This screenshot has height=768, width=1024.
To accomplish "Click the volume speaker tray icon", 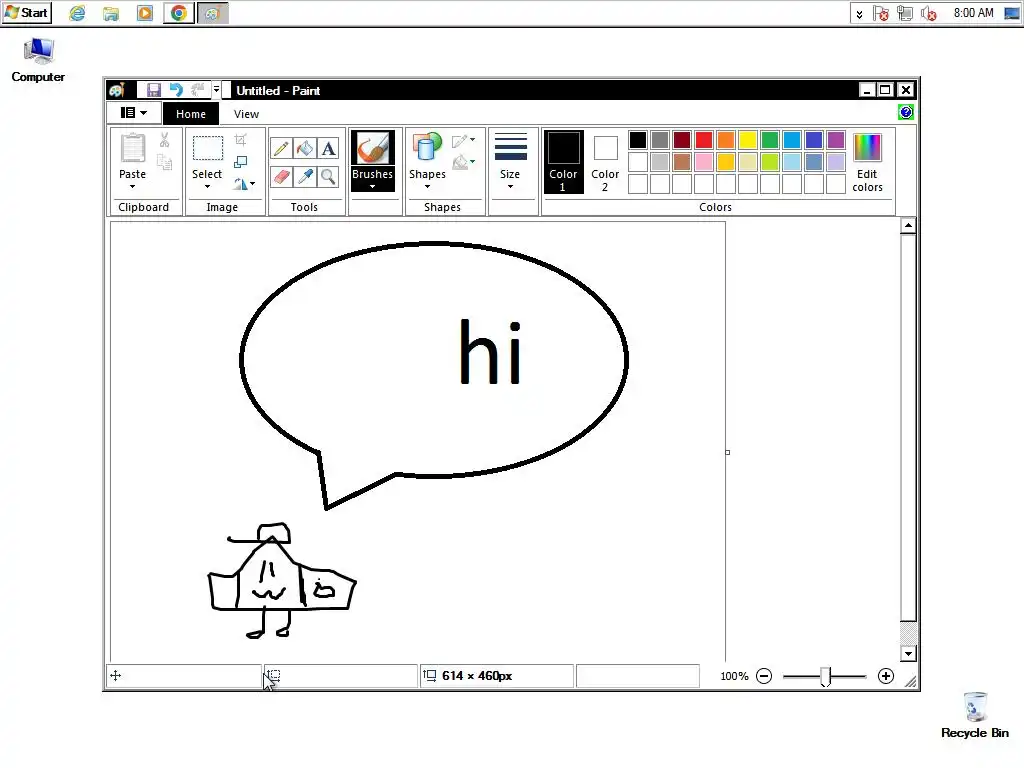I will (x=928, y=13).
